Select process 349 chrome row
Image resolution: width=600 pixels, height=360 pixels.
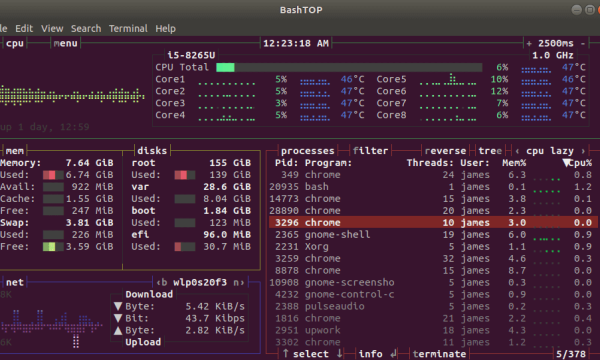coord(433,175)
